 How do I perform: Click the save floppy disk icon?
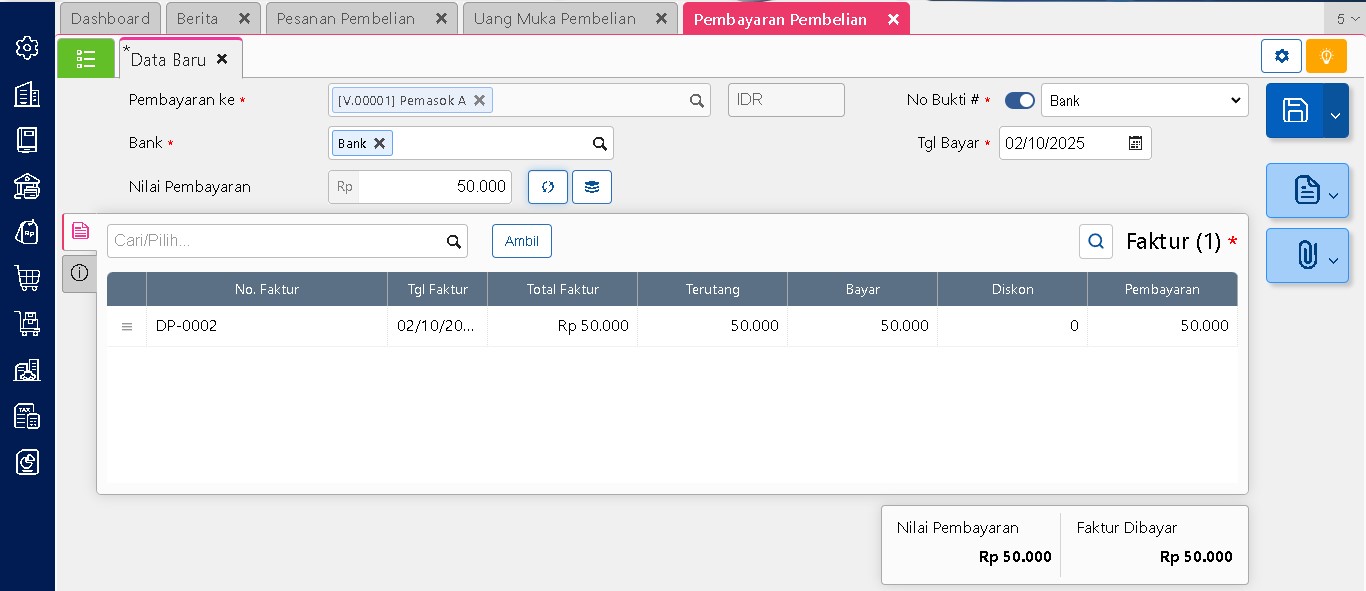1295,110
